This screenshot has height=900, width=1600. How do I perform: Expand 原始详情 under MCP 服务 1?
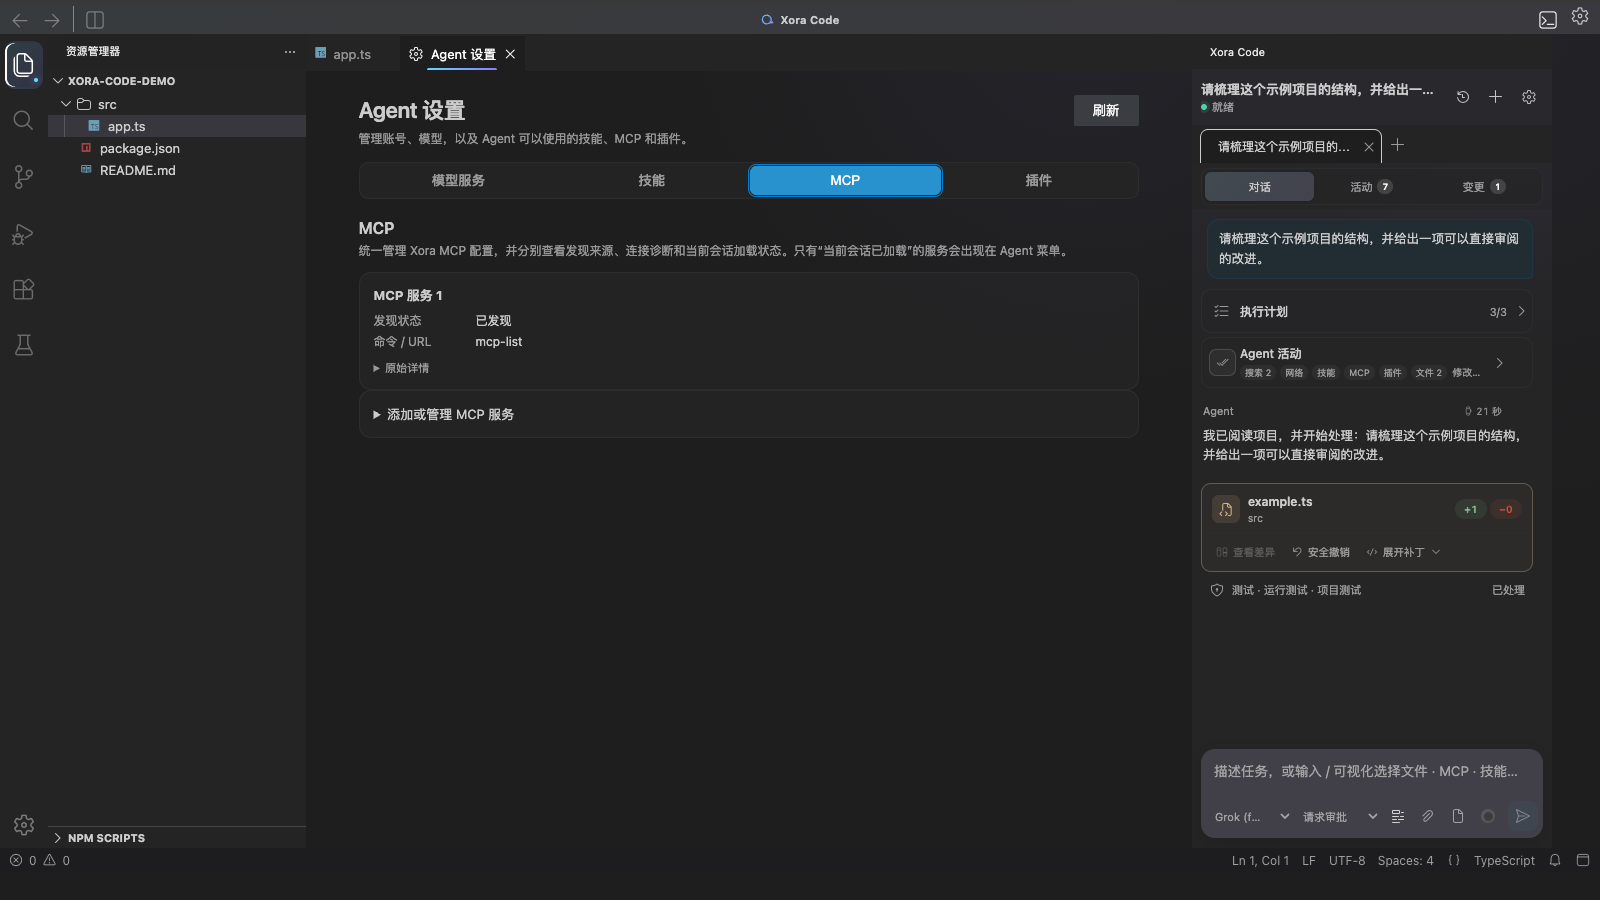401,368
